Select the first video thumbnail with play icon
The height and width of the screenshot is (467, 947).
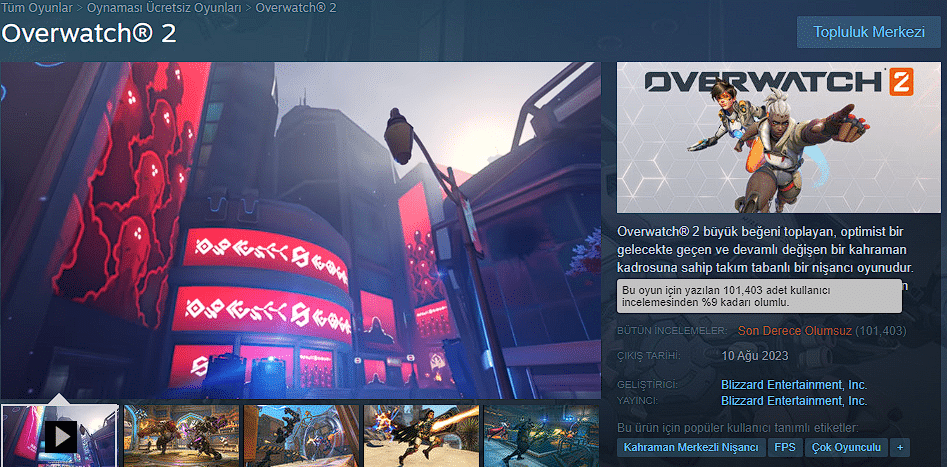coord(60,436)
